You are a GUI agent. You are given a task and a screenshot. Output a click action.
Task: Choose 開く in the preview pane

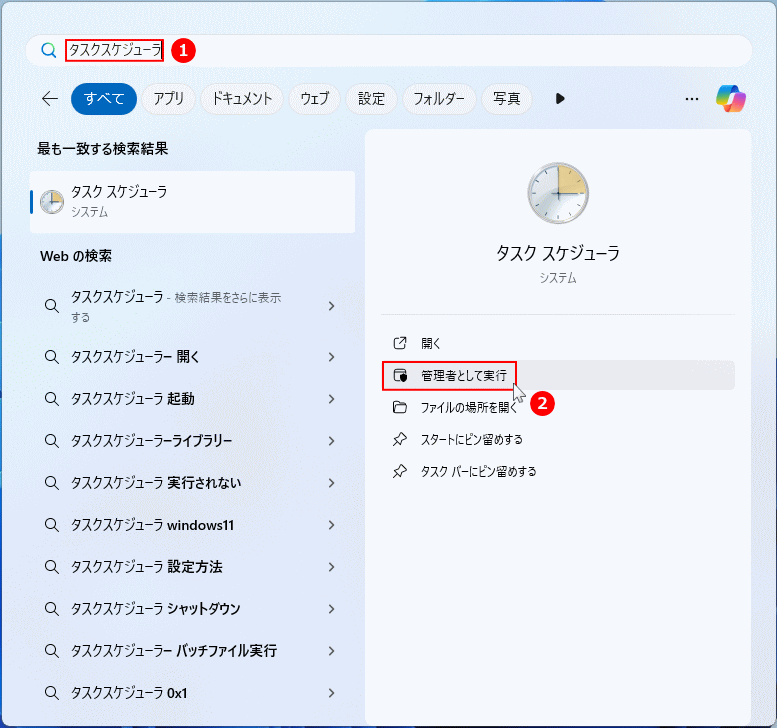tap(558, 343)
